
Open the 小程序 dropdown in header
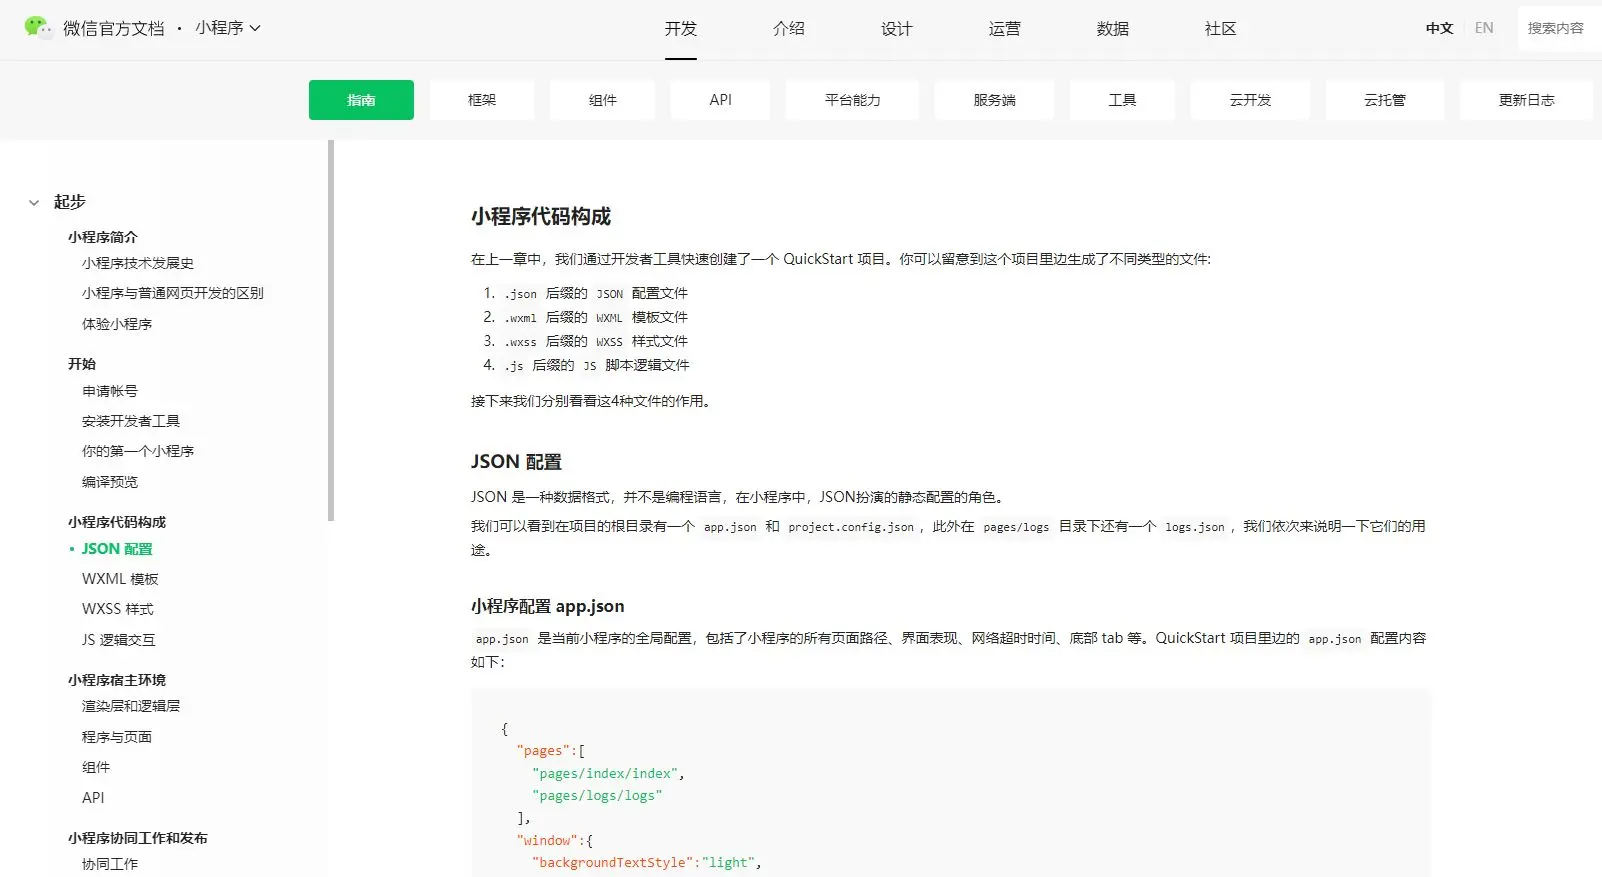pyautogui.click(x=228, y=28)
